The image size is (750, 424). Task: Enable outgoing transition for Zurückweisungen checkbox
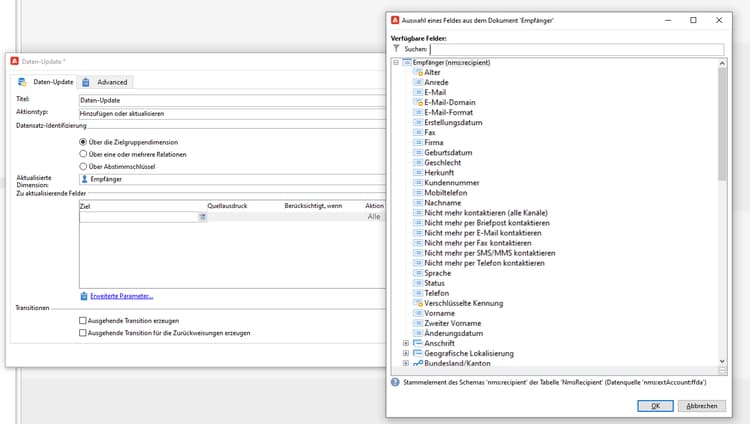point(83,333)
